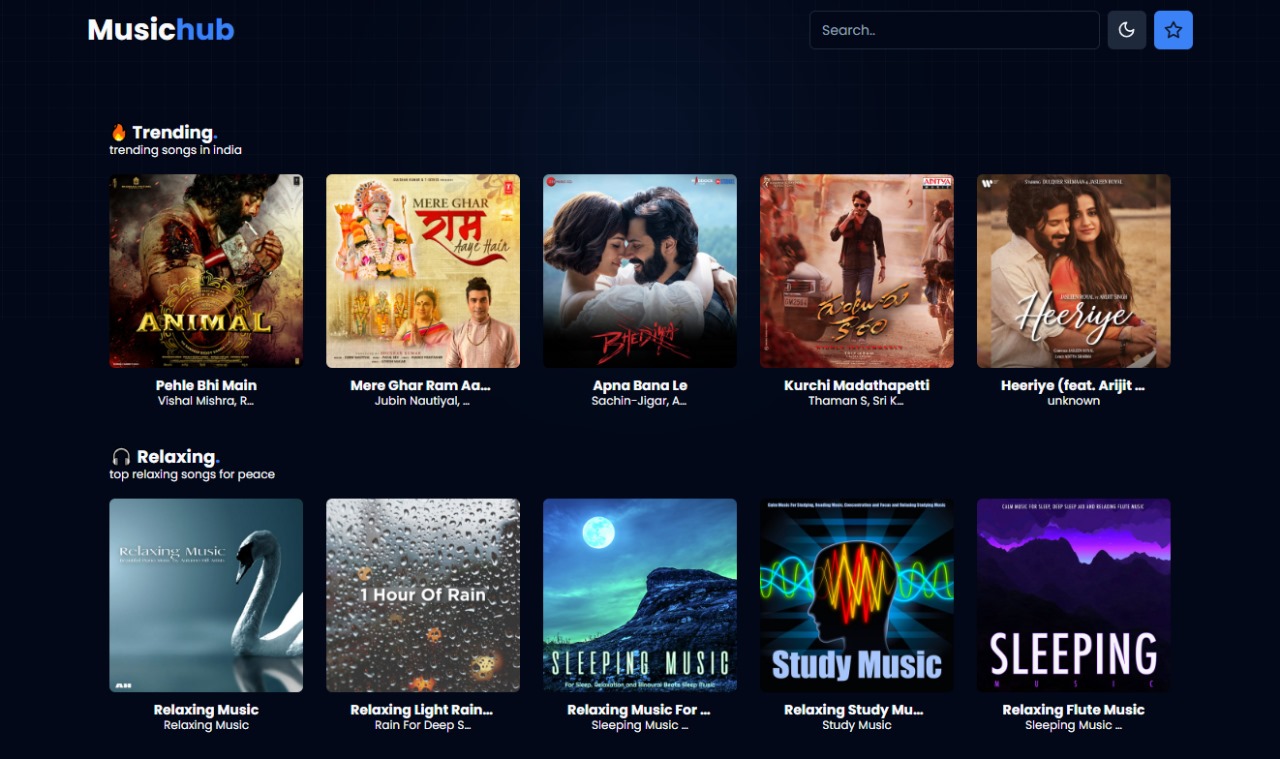
Task: Click the fire icon beside Trending
Action: coord(118,132)
